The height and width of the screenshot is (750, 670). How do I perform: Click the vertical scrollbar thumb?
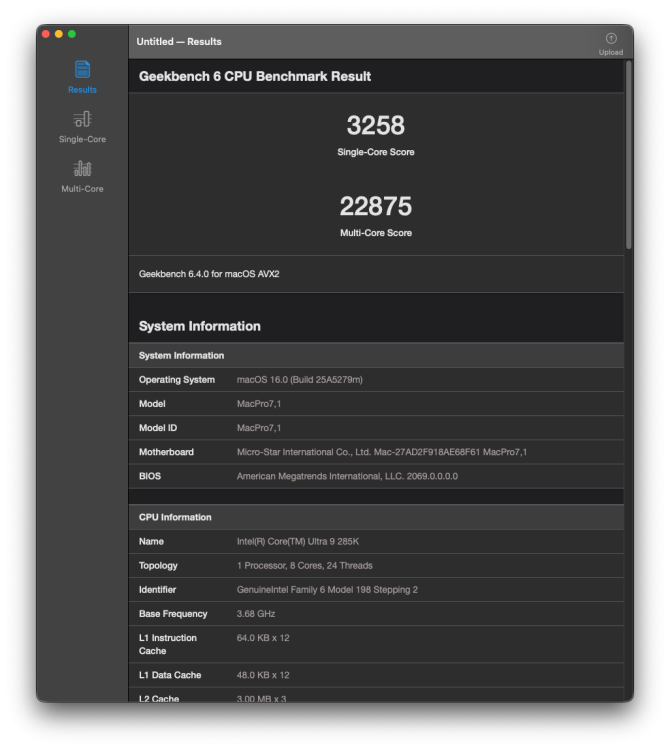click(x=629, y=155)
